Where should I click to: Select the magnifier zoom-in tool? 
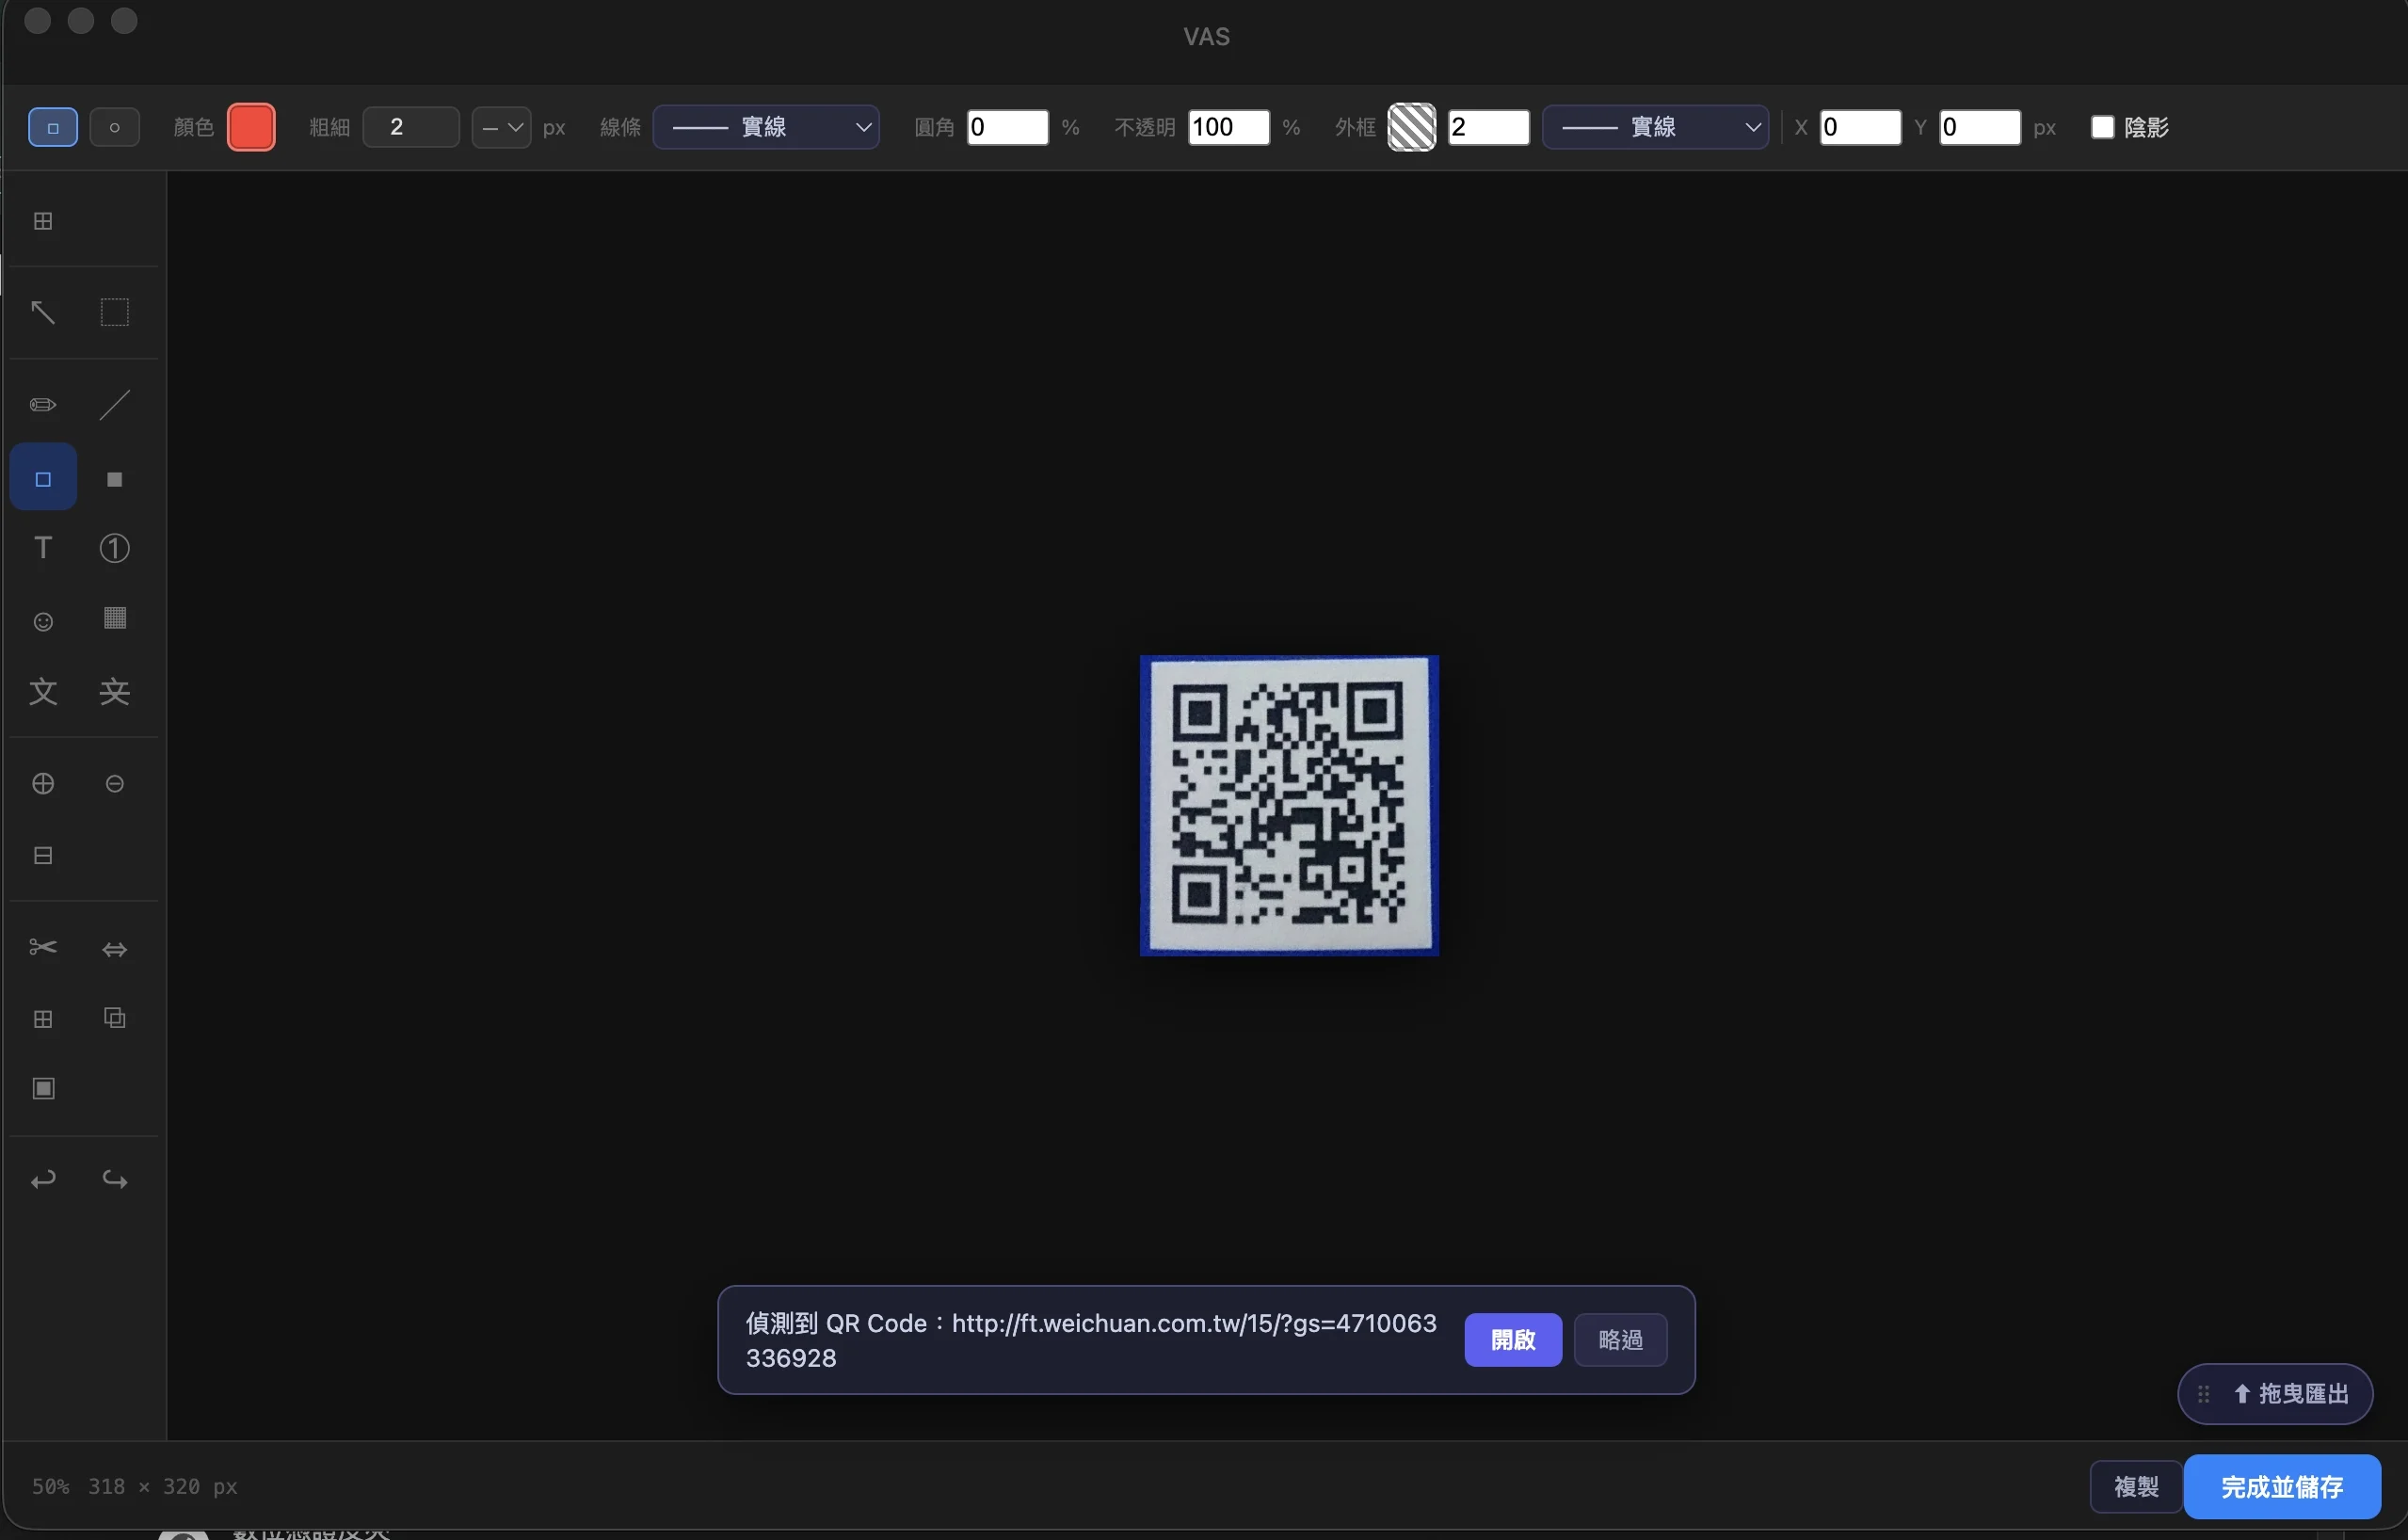pyautogui.click(x=42, y=783)
